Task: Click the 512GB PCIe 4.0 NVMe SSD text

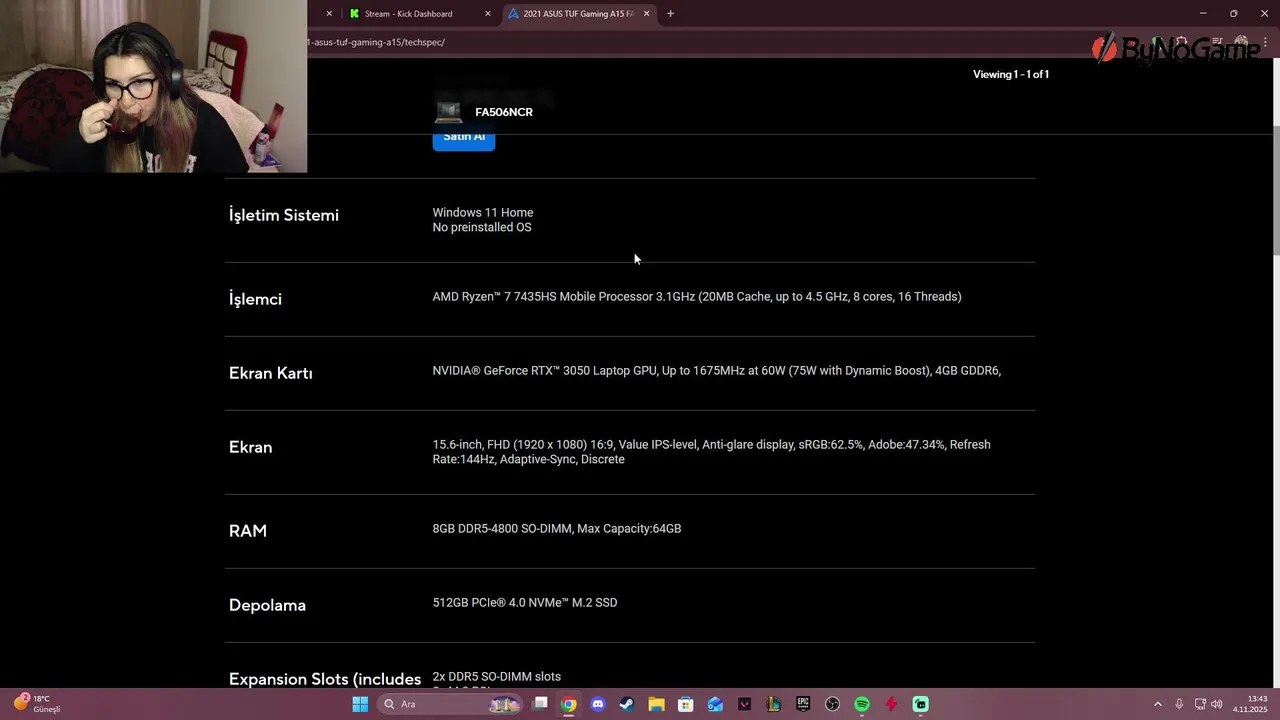Action: point(525,602)
